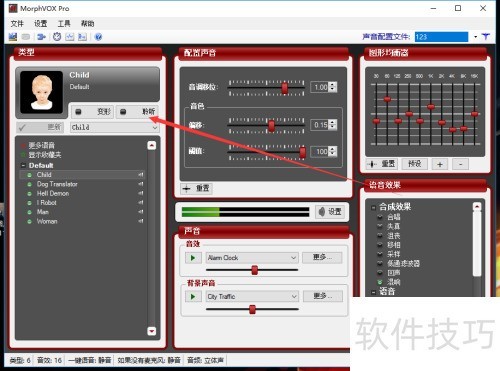
Task: Click 更多 next to Alarm Clock
Action: [322, 257]
